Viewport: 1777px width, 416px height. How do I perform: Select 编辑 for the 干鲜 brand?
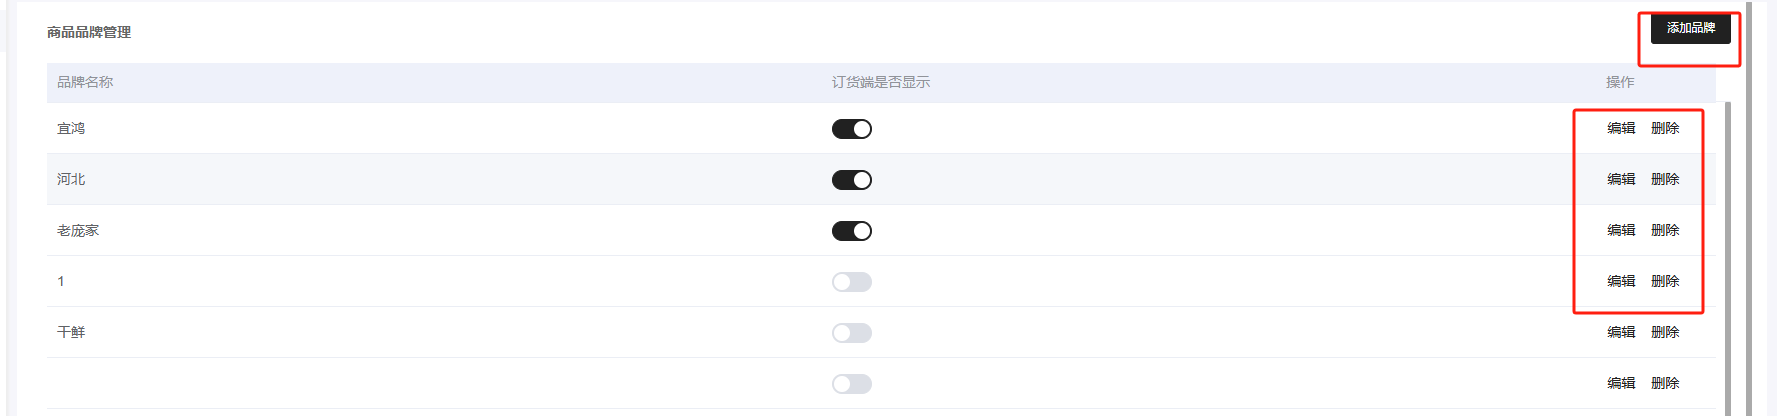click(x=1621, y=332)
